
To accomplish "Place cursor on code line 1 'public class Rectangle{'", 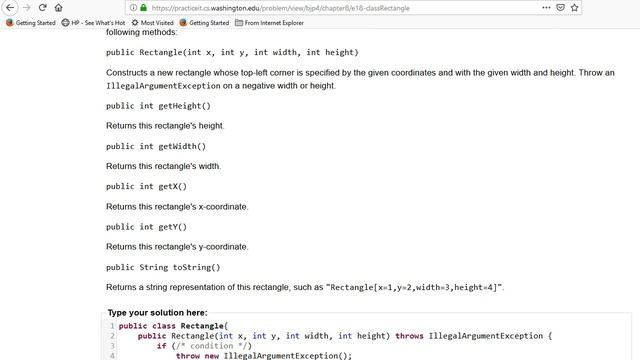I will tap(173, 326).
